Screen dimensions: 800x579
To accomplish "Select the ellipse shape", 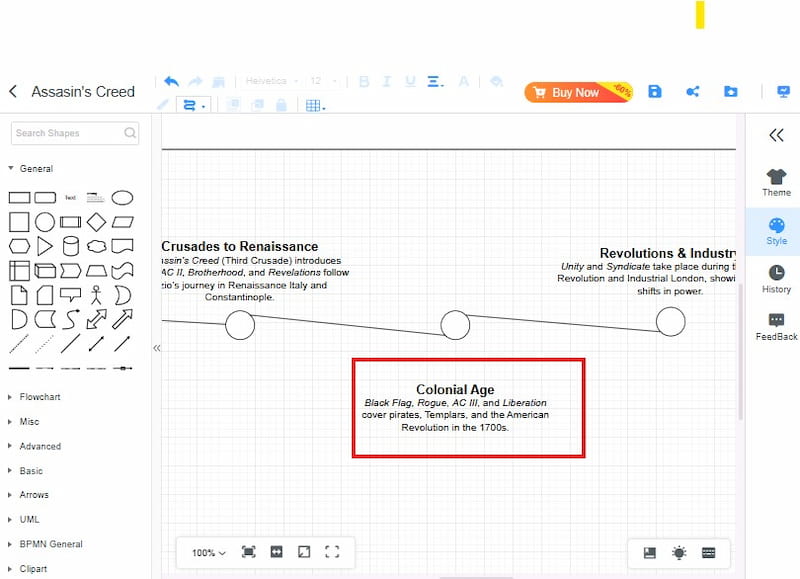I will coord(122,197).
